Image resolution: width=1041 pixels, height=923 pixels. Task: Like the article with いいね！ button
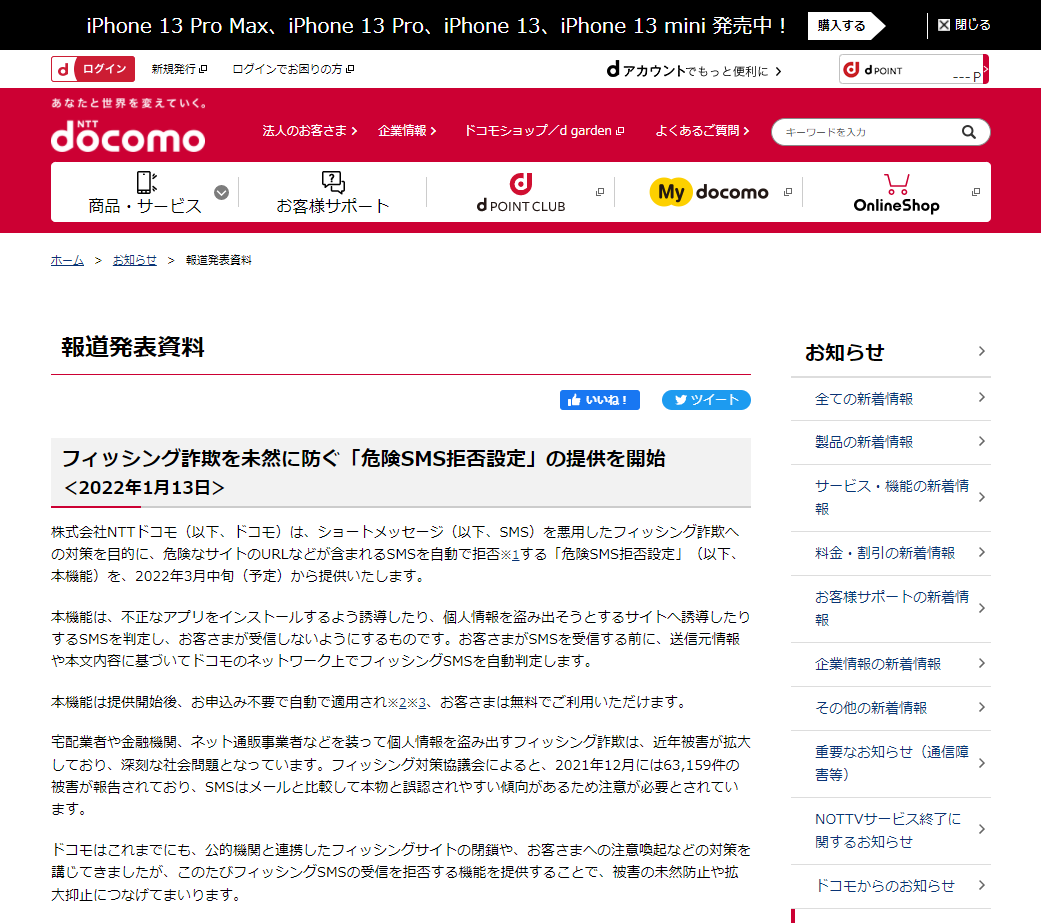point(600,400)
